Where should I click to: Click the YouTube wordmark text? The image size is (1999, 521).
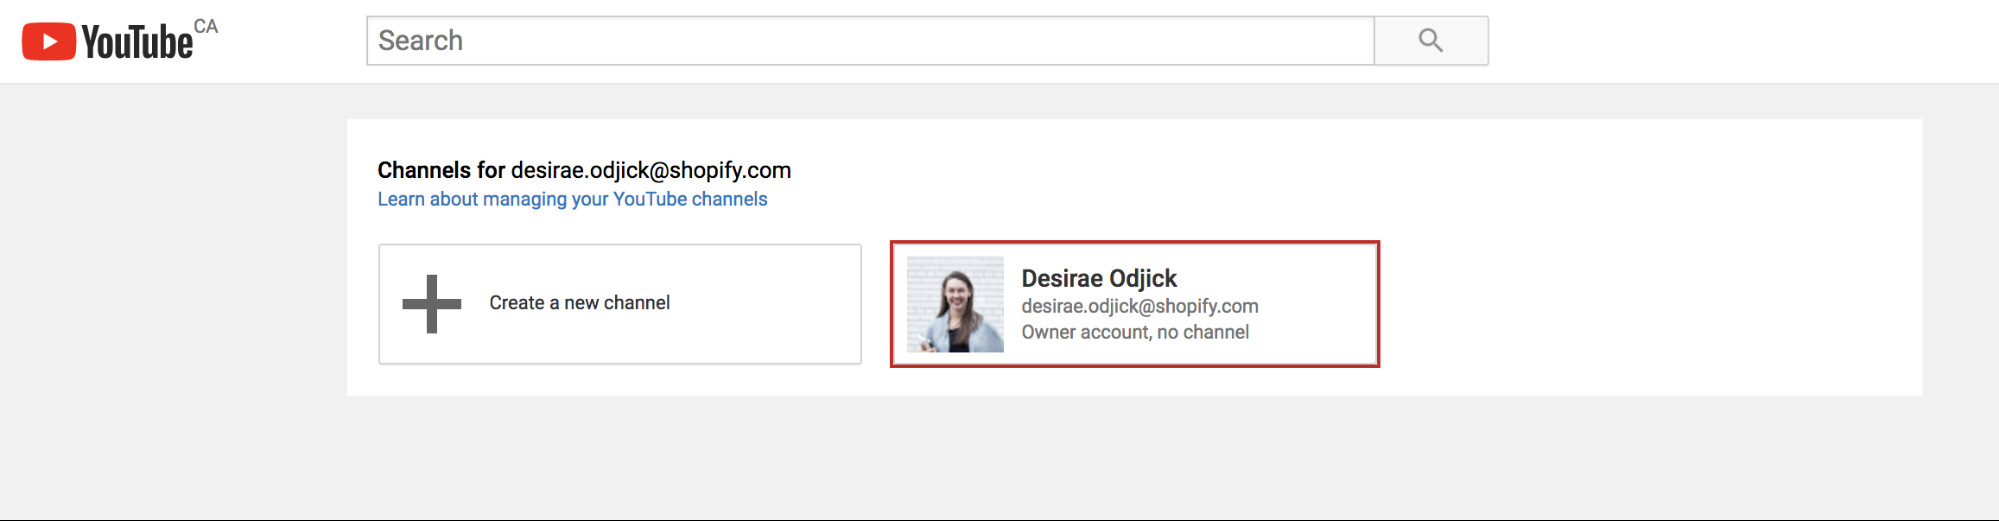click(x=137, y=43)
